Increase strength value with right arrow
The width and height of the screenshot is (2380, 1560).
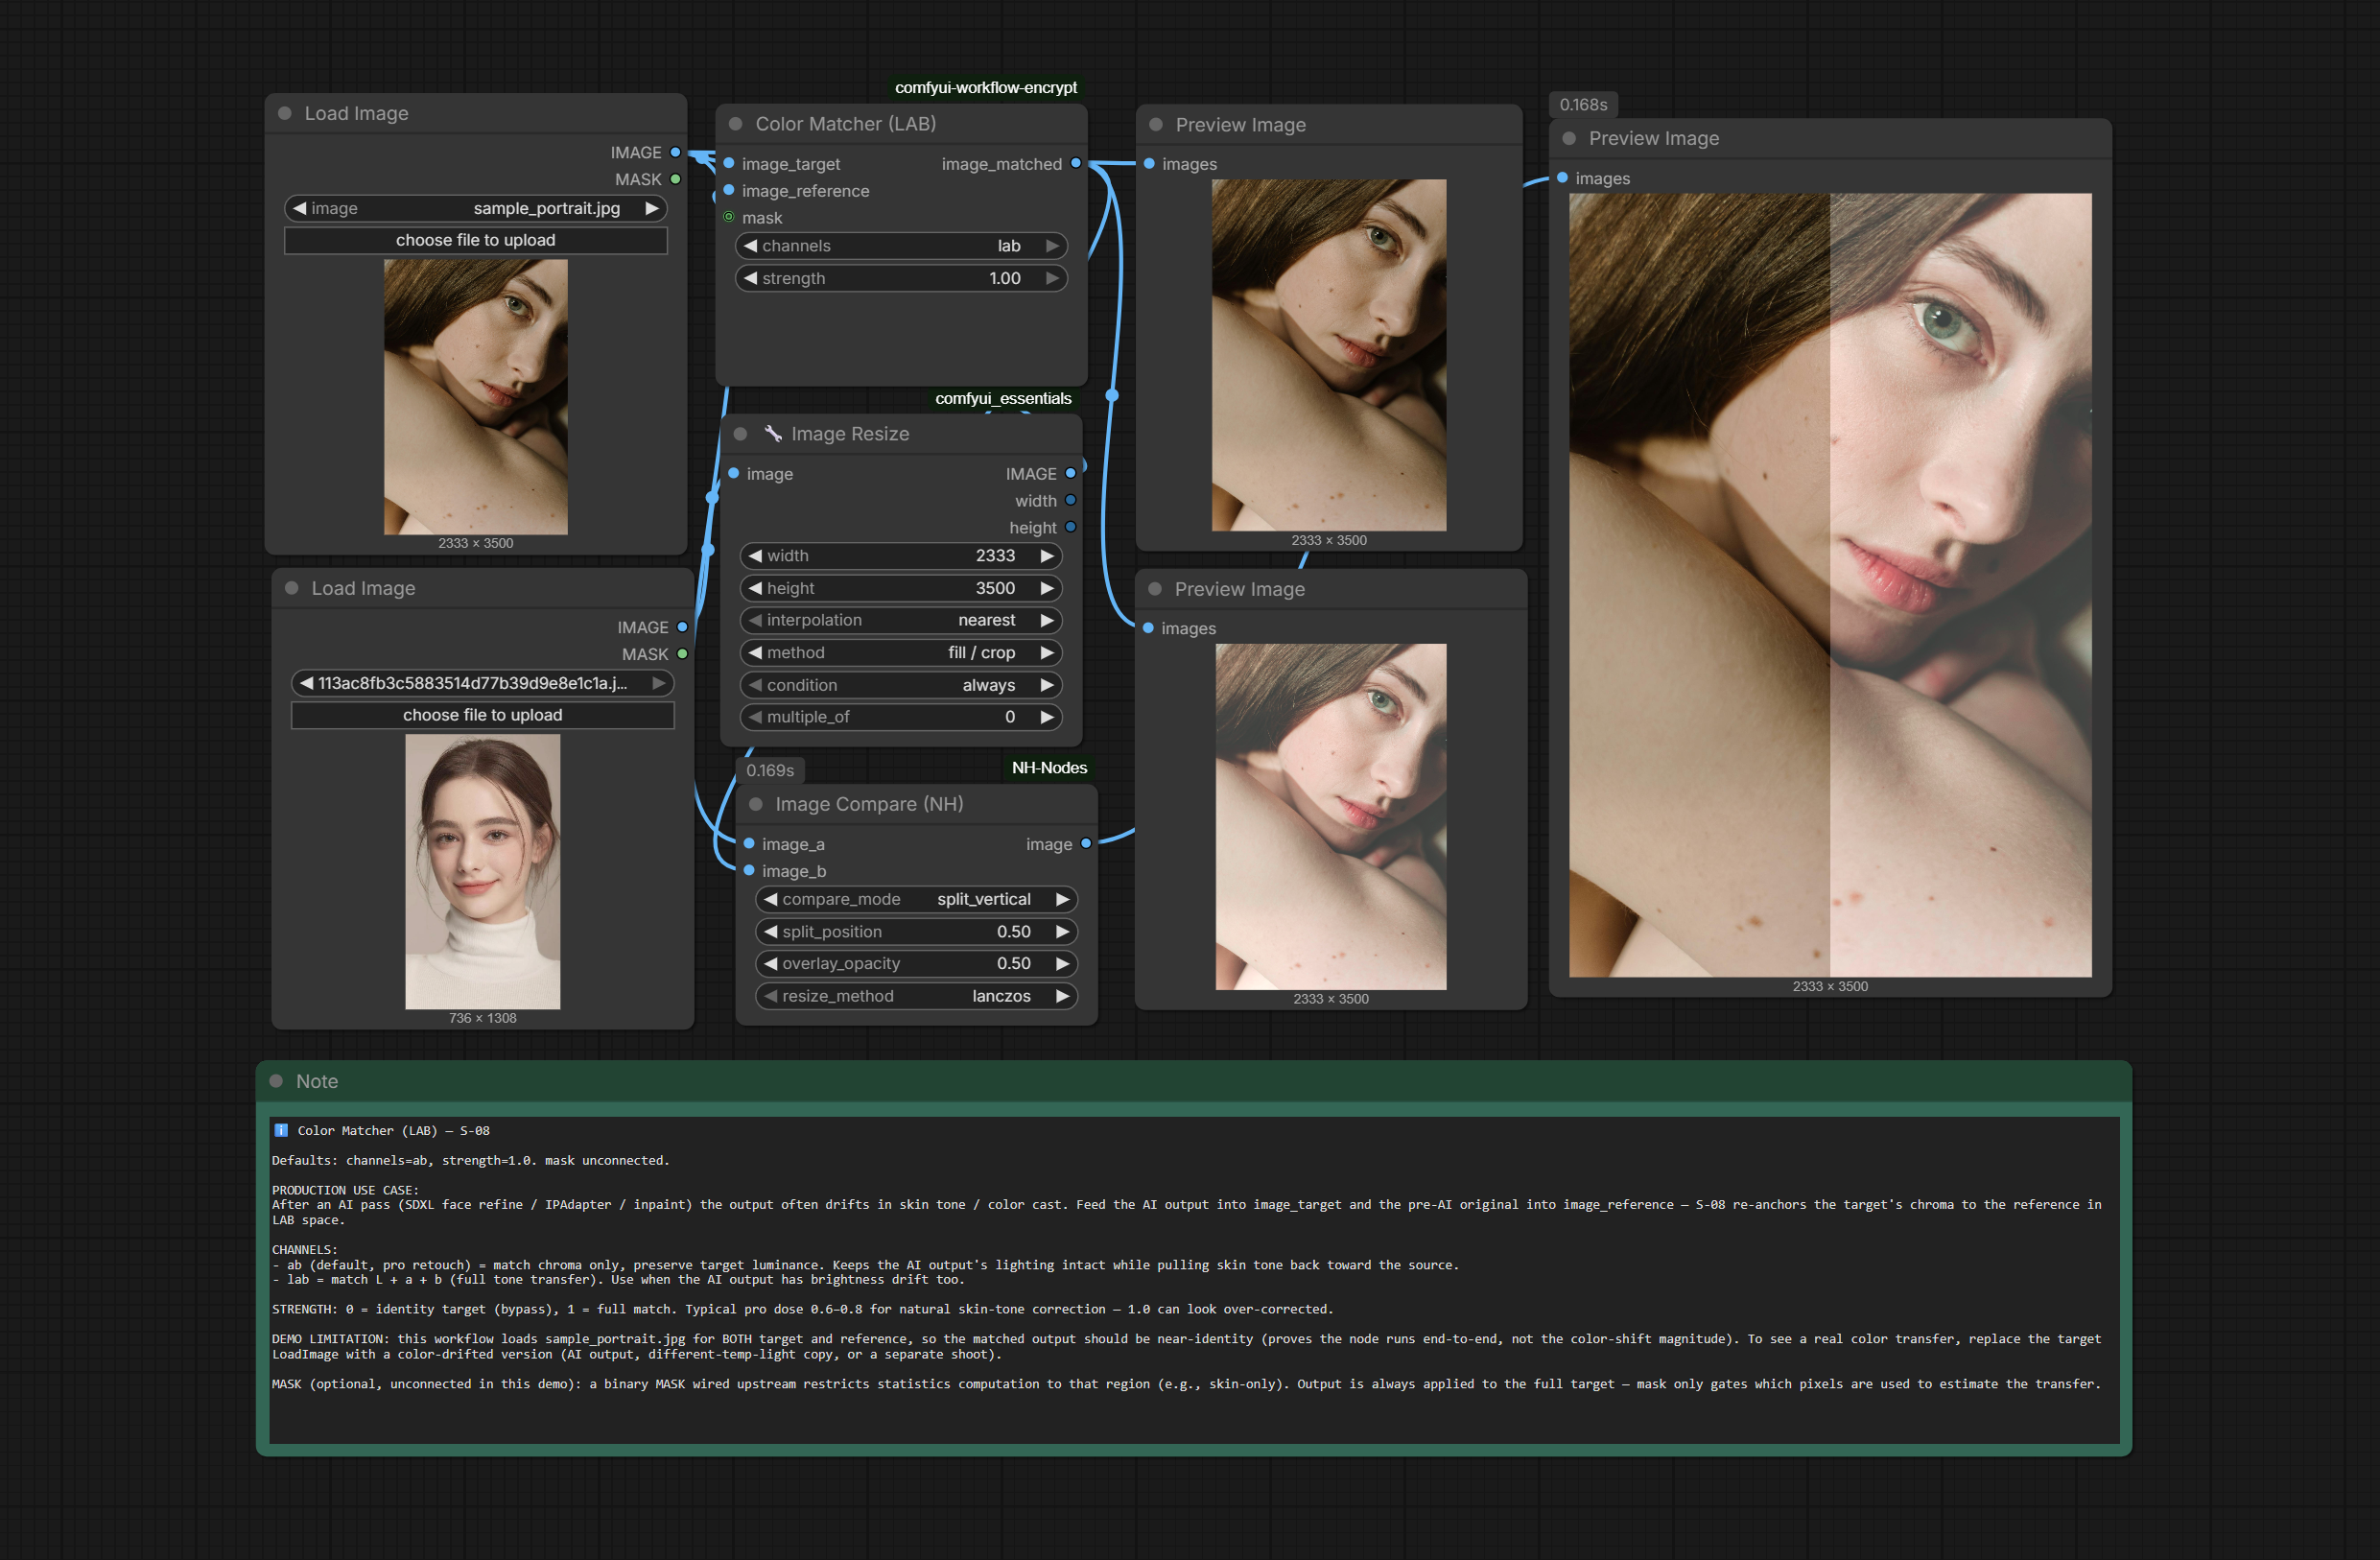point(1052,278)
